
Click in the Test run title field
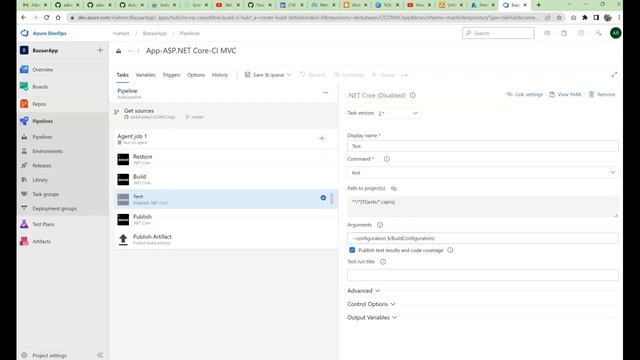[x=482, y=275]
